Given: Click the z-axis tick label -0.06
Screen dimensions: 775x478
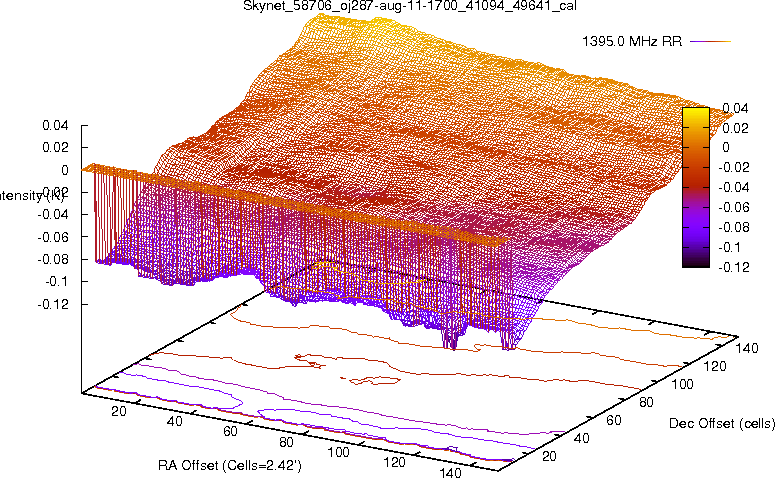Looking at the screenshot, I should (53, 237).
